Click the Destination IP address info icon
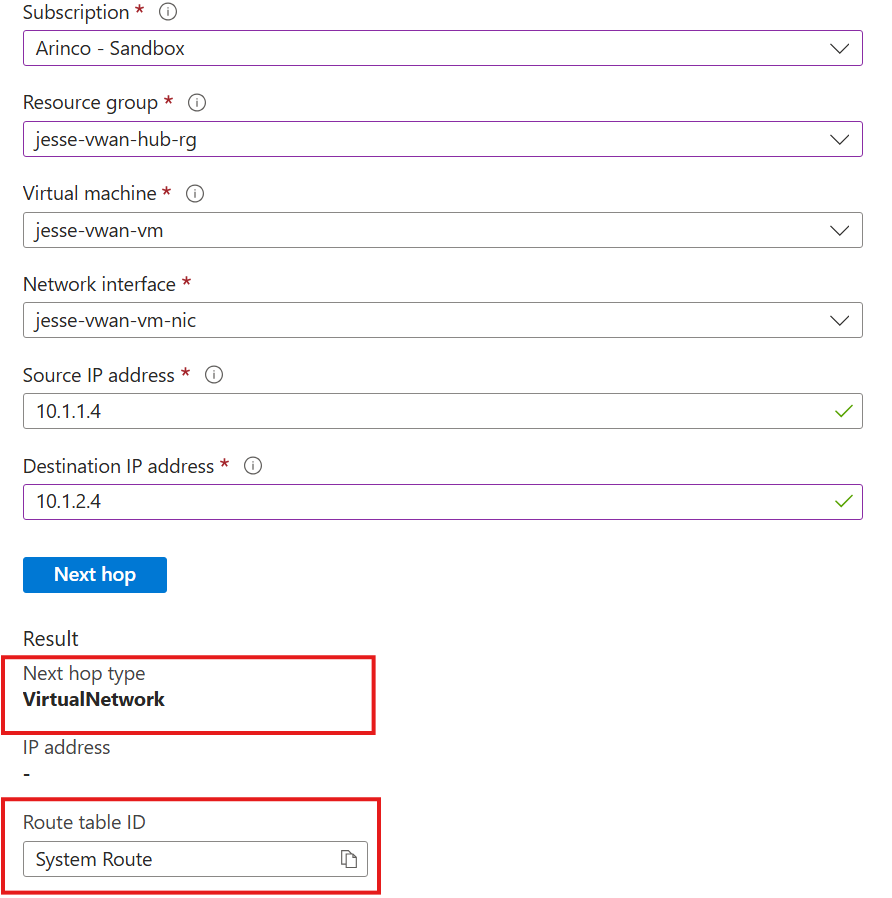Screen dimensions: 892x898 pyautogui.click(x=253, y=466)
